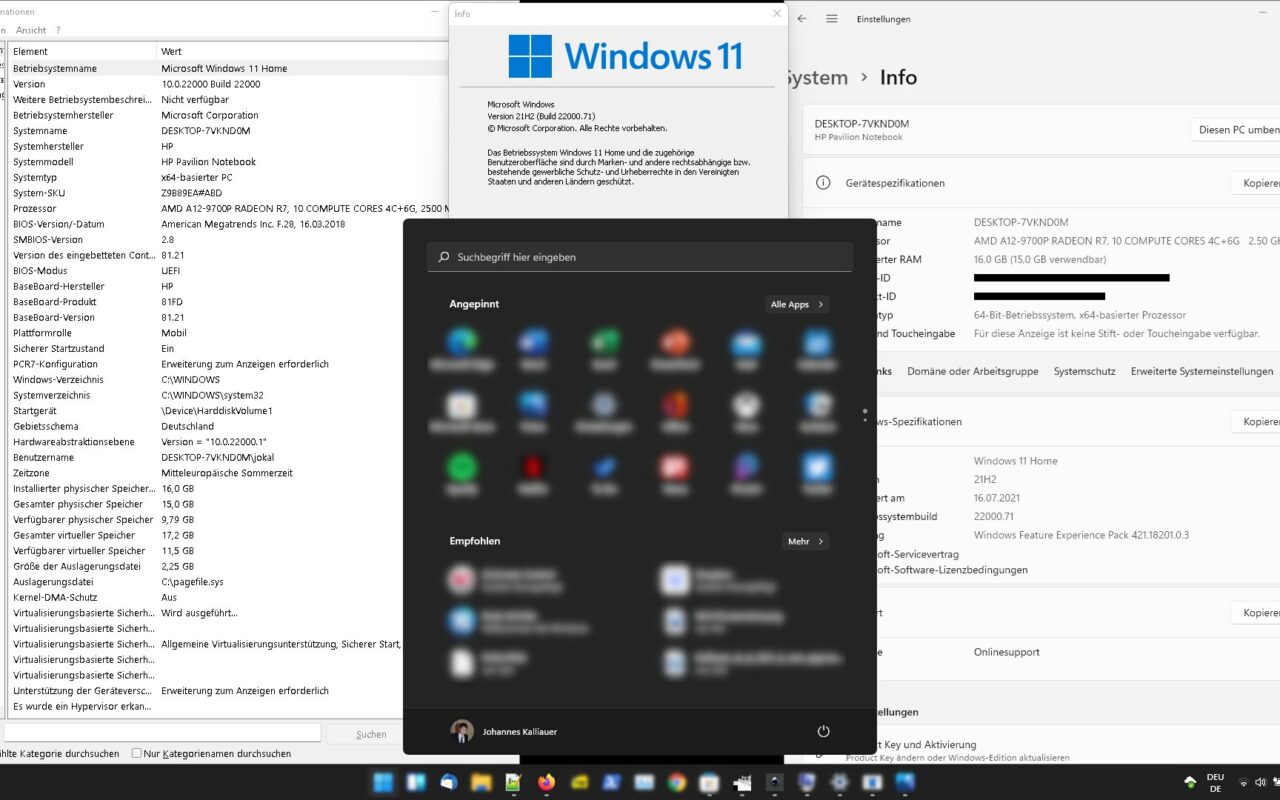This screenshot has width=1280, height=800.
Task: Expand Alle Apps list in Start menu
Action: point(796,304)
